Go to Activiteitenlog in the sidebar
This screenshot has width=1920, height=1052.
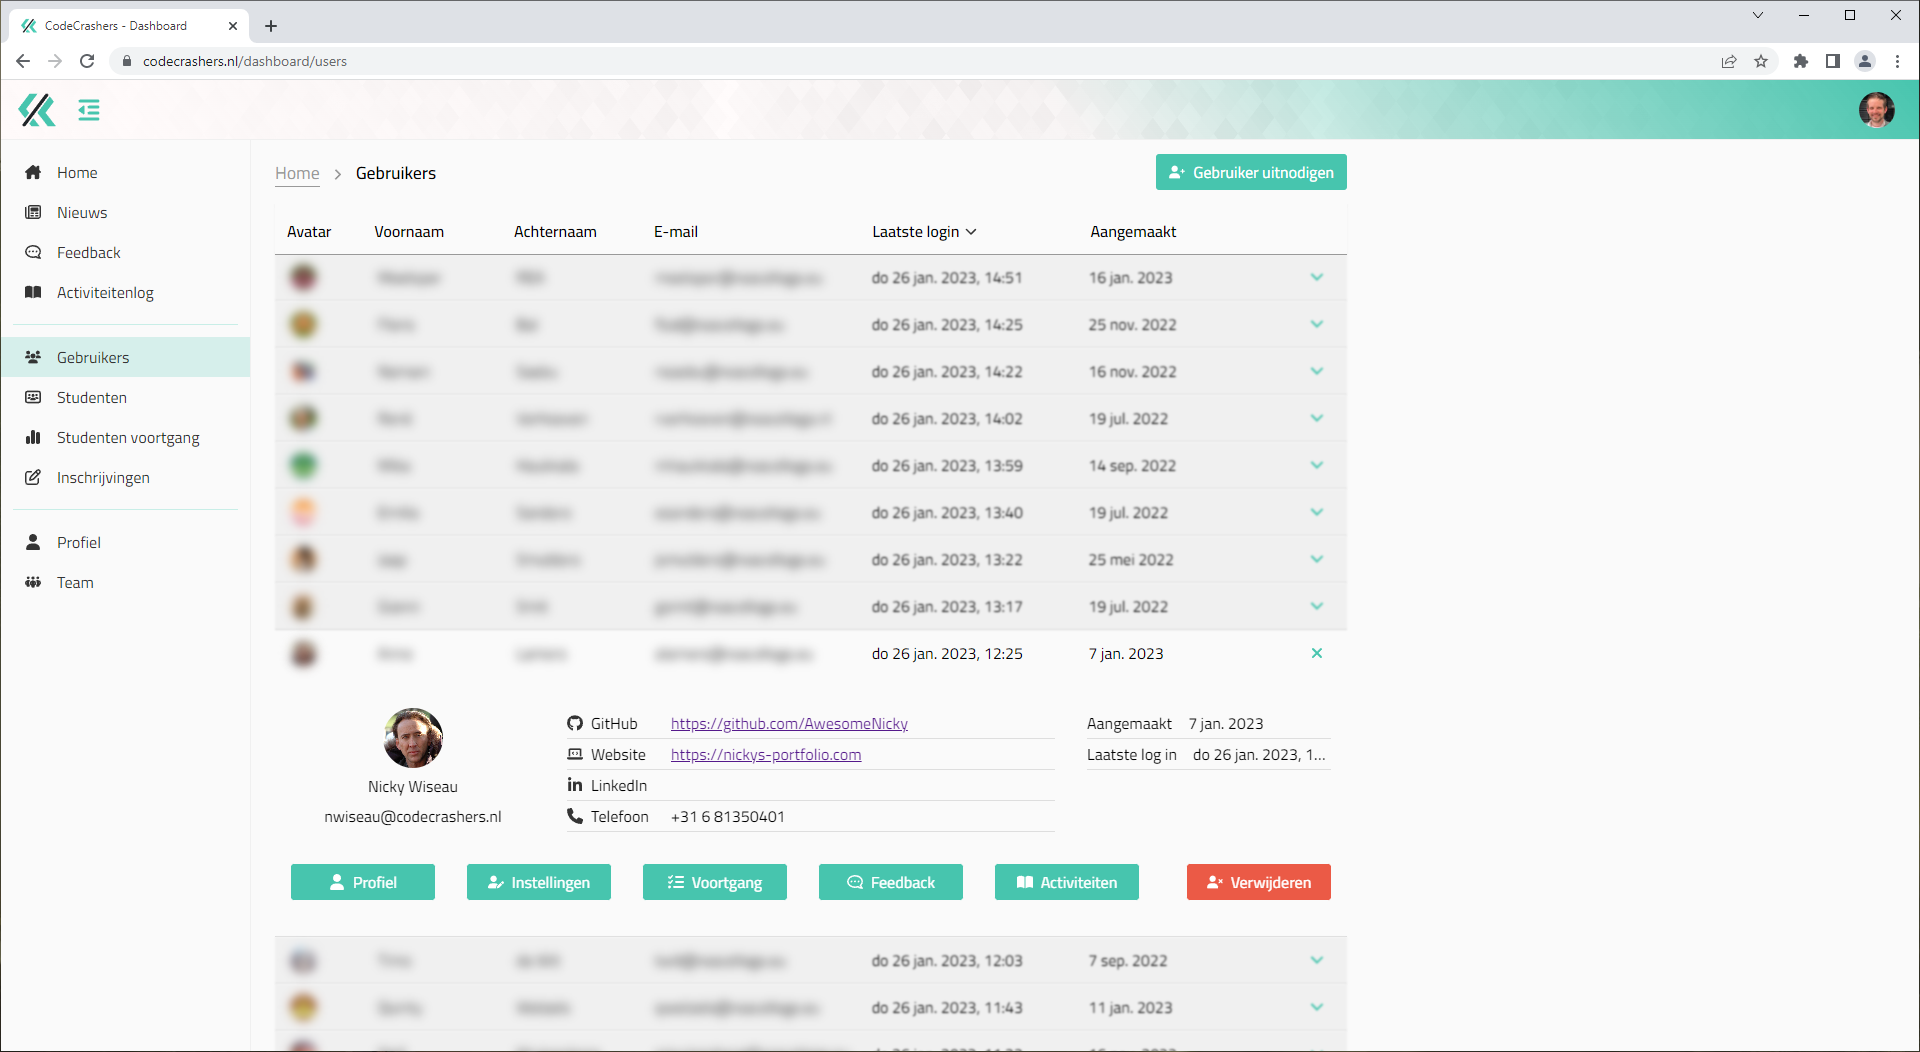[x=105, y=293]
